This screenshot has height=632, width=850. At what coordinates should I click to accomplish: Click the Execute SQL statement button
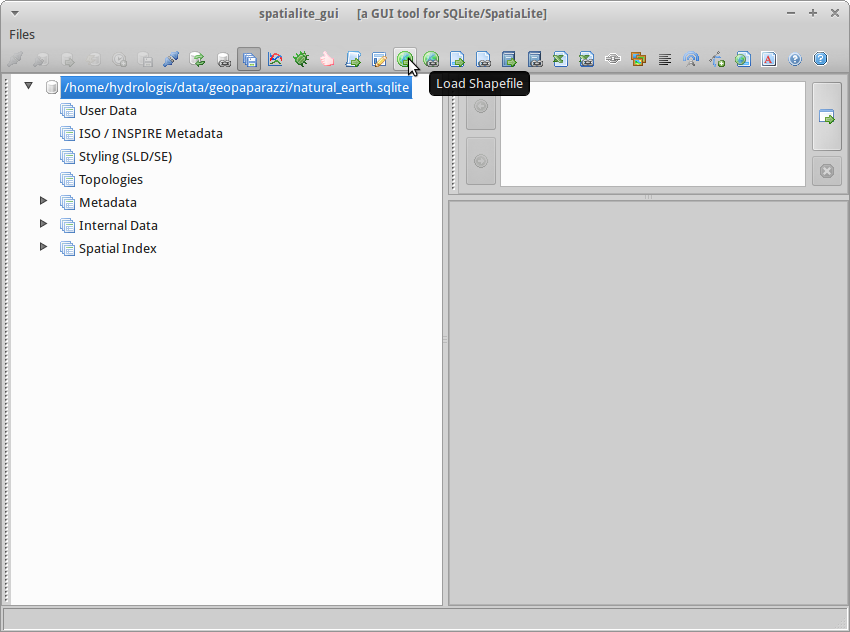[x=827, y=117]
